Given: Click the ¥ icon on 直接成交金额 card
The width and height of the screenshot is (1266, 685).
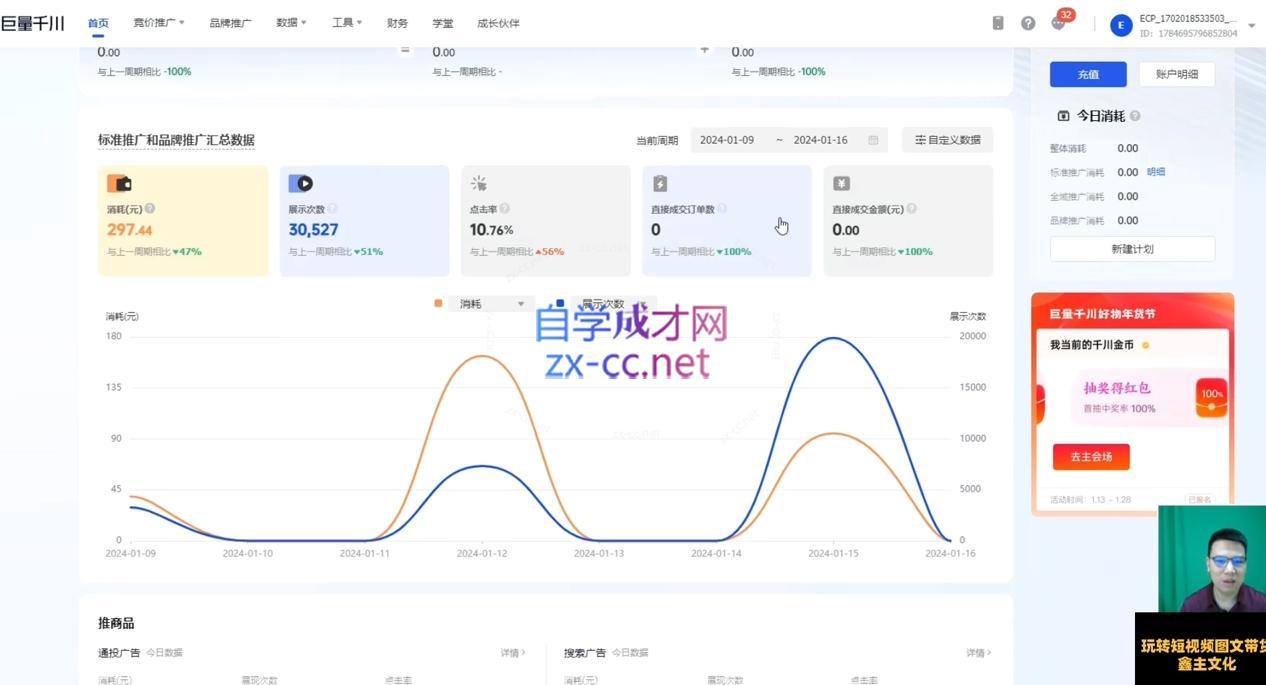Looking at the screenshot, I should [839, 183].
